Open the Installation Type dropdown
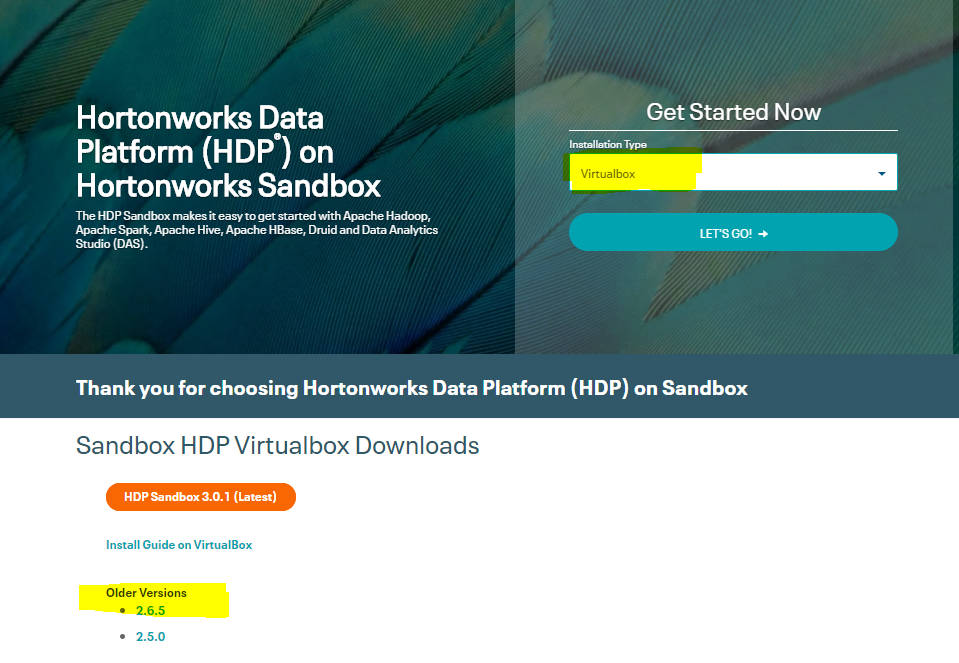959x663 pixels. click(733, 171)
